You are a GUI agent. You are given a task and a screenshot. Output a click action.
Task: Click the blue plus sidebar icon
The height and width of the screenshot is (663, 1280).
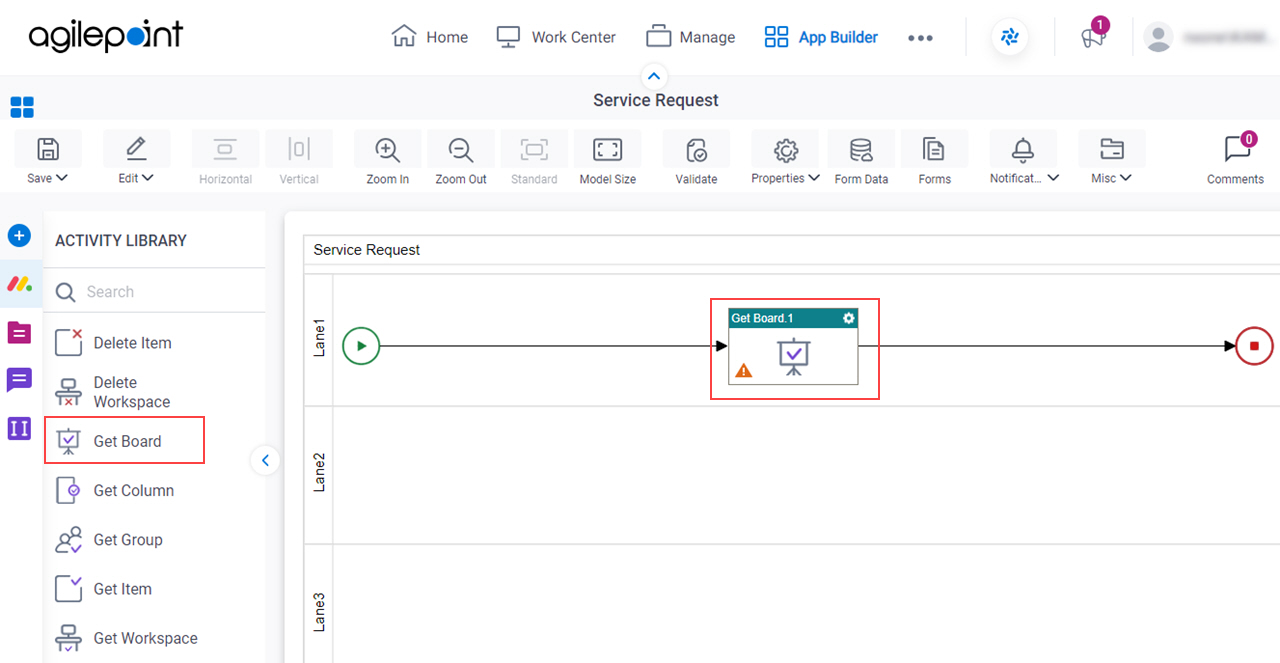pyautogui.click(x=20, y=236)
